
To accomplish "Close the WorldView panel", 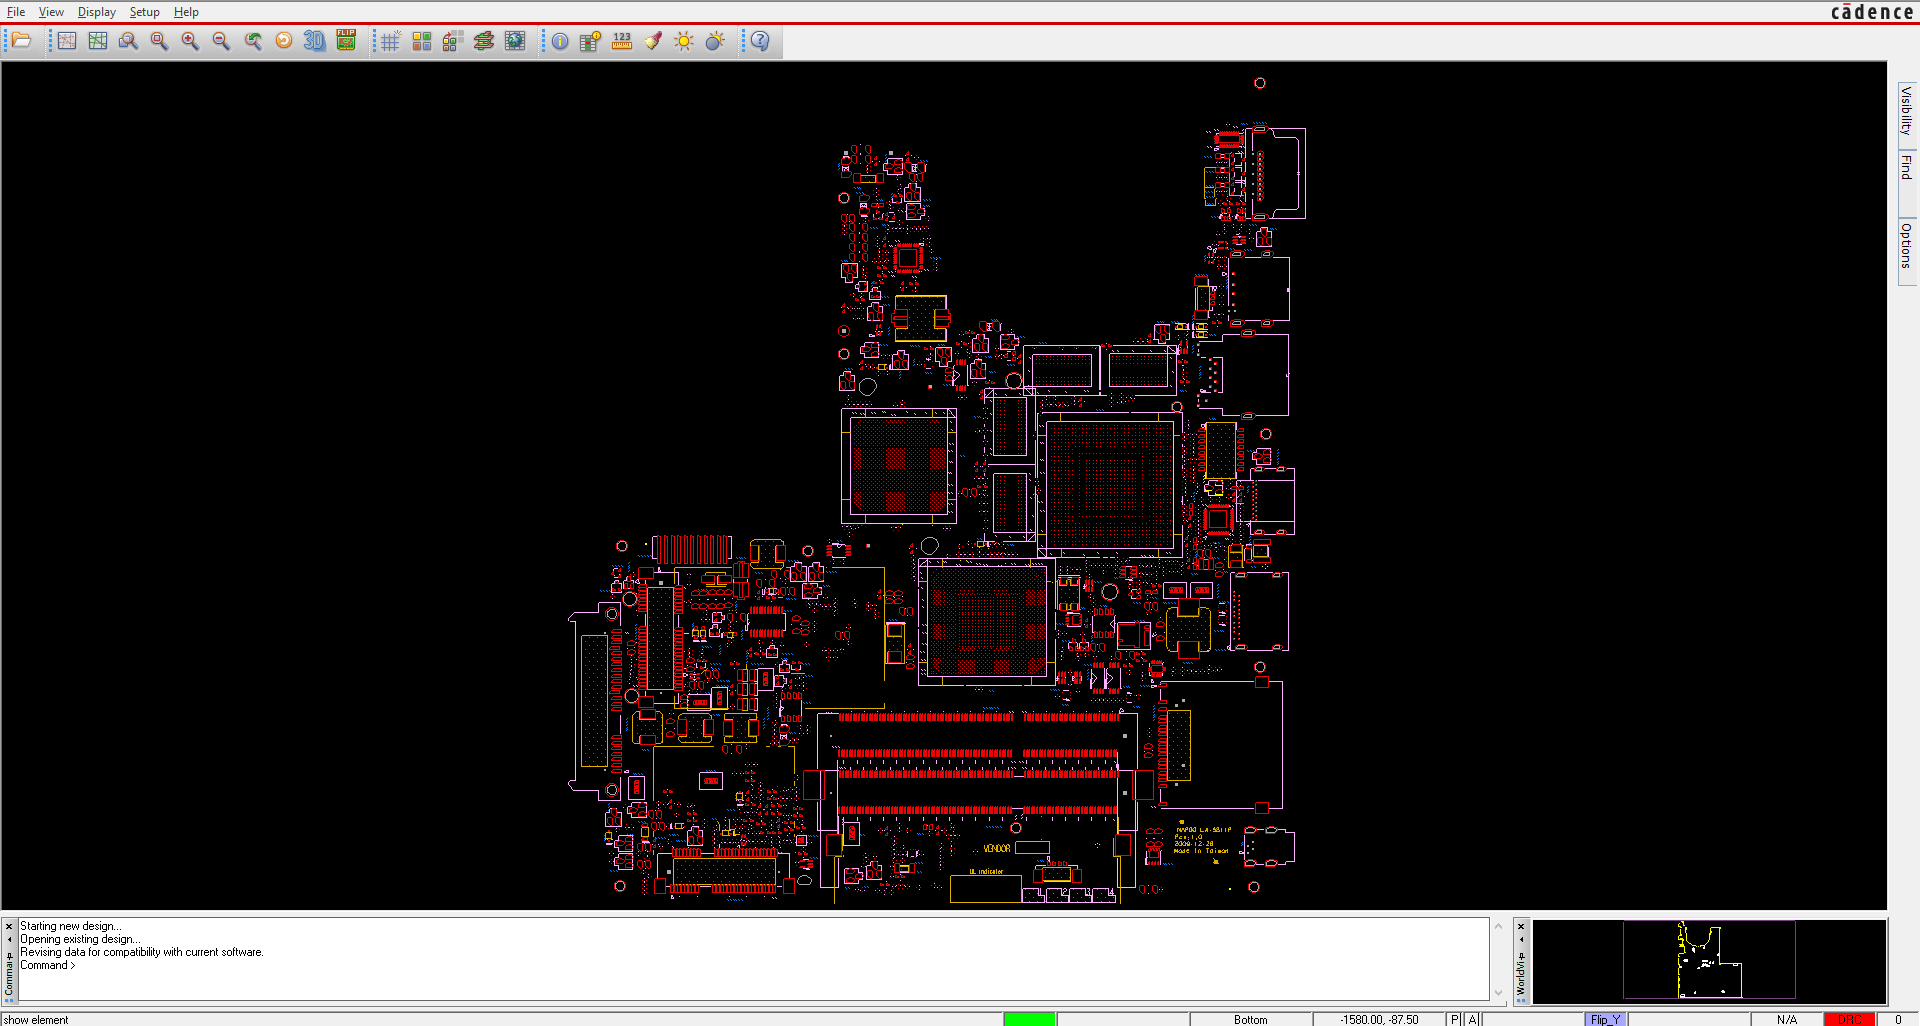I will tap(1521, 926).
